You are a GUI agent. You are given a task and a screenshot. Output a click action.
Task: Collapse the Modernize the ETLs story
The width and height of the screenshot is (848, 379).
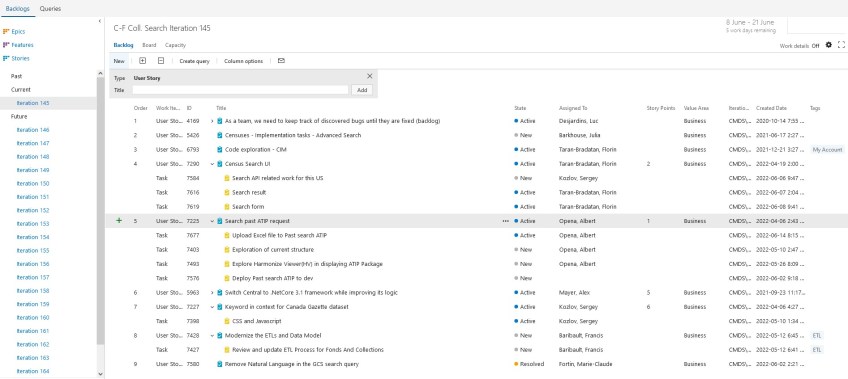tap(213, 336)
